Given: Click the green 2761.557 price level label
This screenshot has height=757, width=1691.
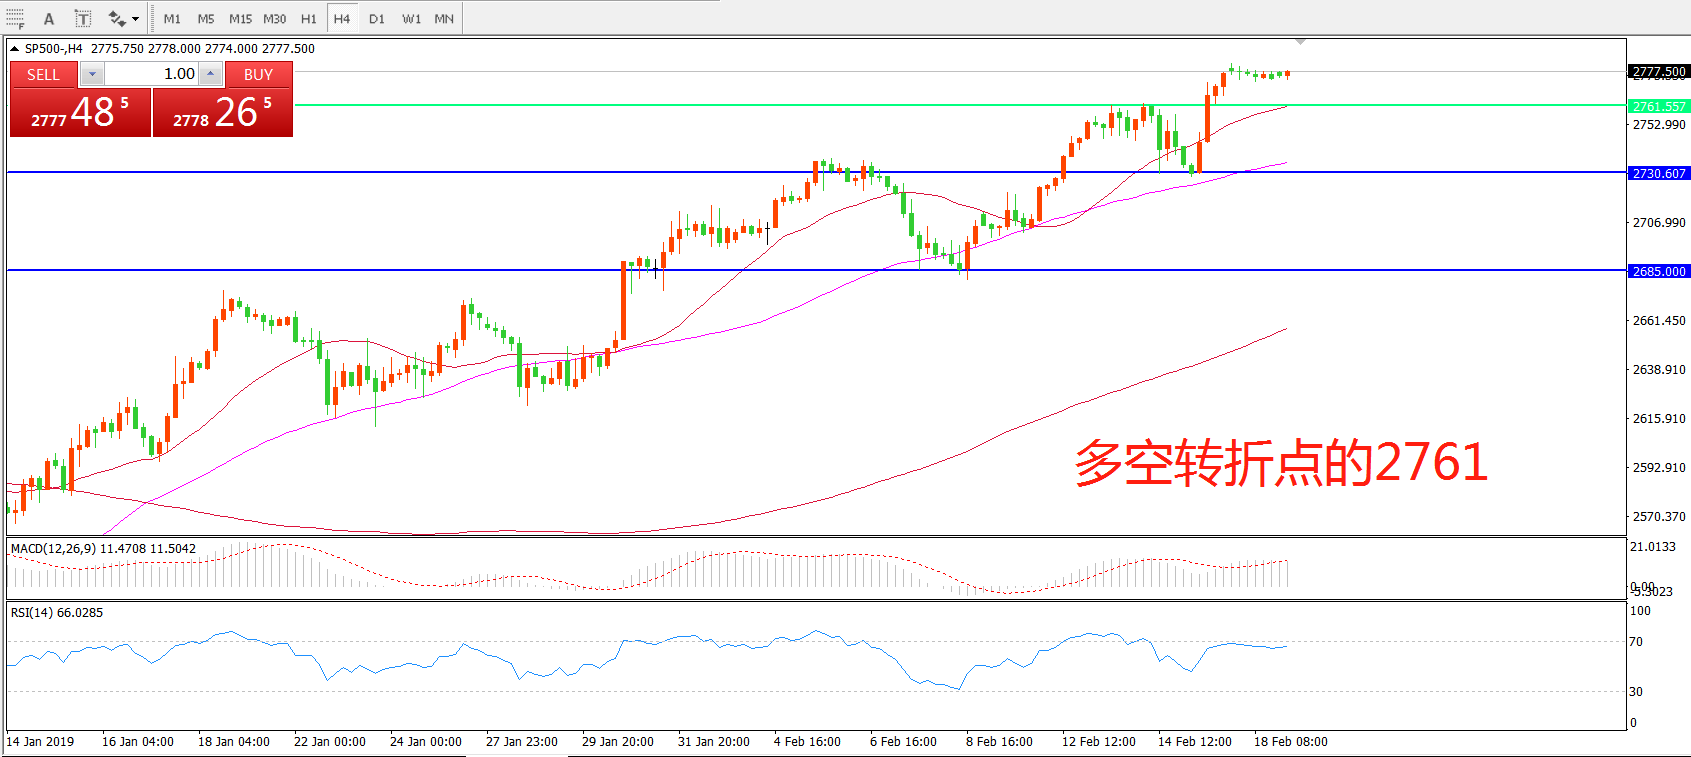Looking at the screenshot, I should click(x=1658, y=106).
